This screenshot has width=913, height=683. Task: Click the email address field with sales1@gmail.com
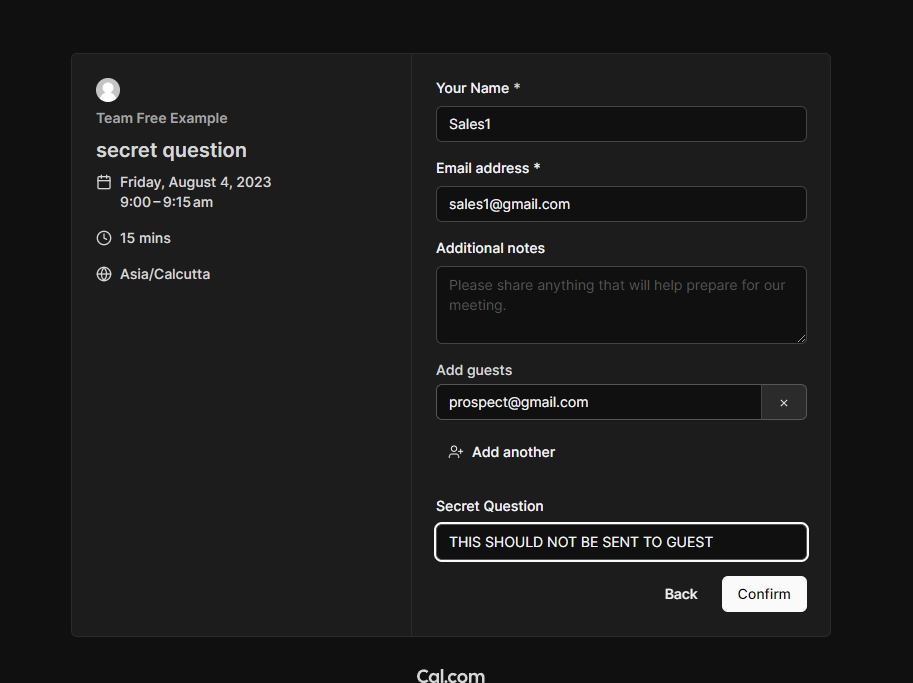coord(621,204)
